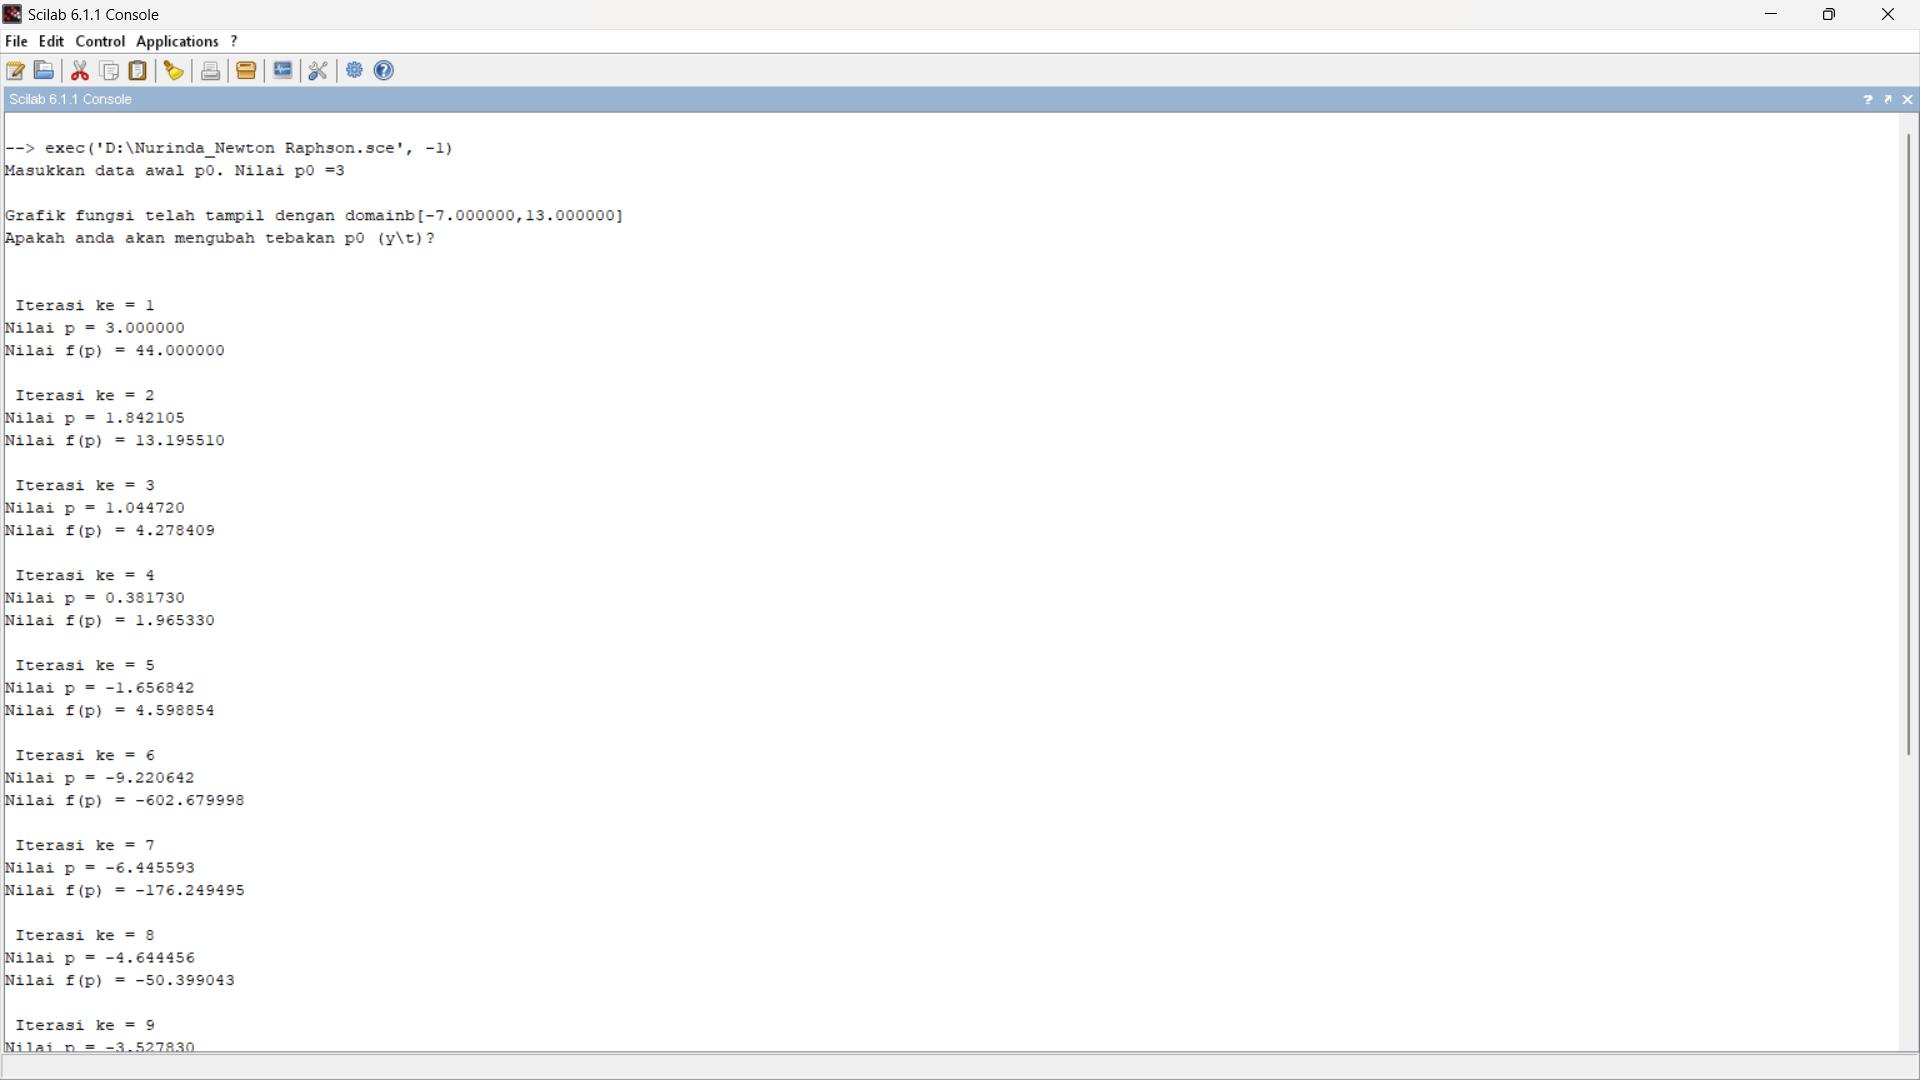Screen dimensions: 1920x1080
Task: Click 'Iterasi ke = 3' line
Action: [85, 486]
